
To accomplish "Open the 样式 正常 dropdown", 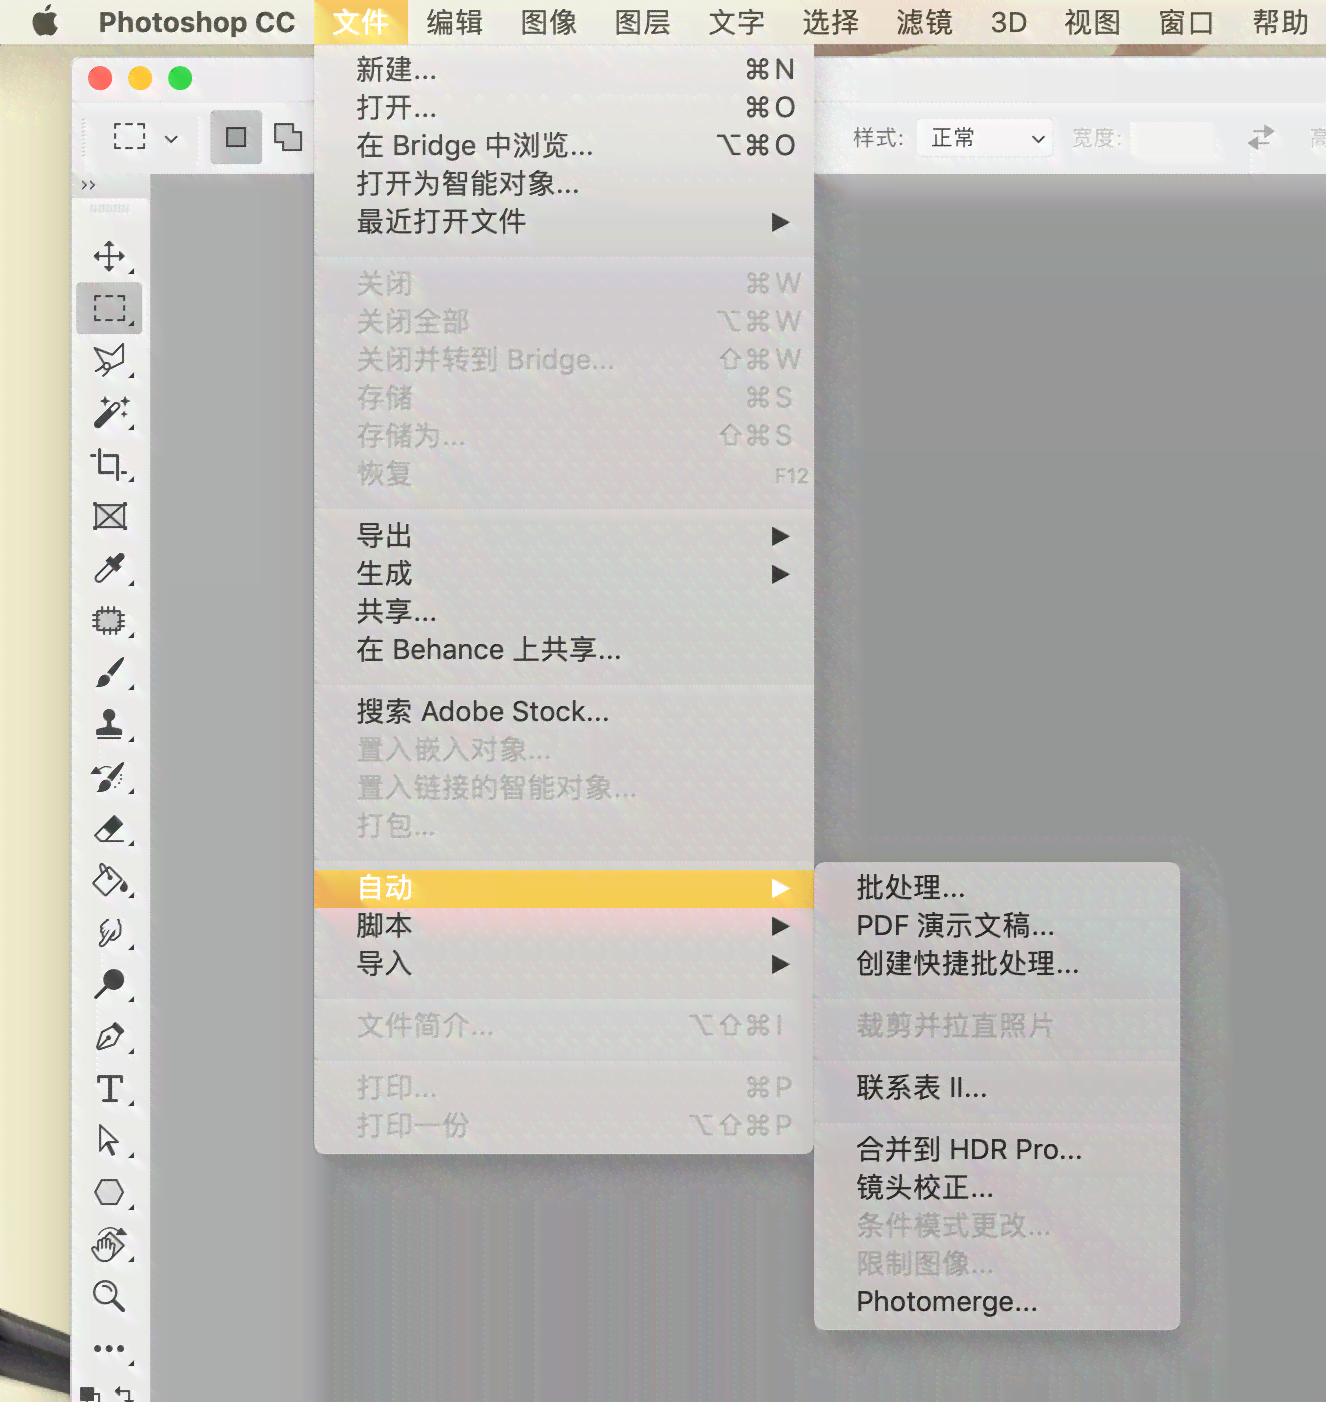I will pos(985,138).
